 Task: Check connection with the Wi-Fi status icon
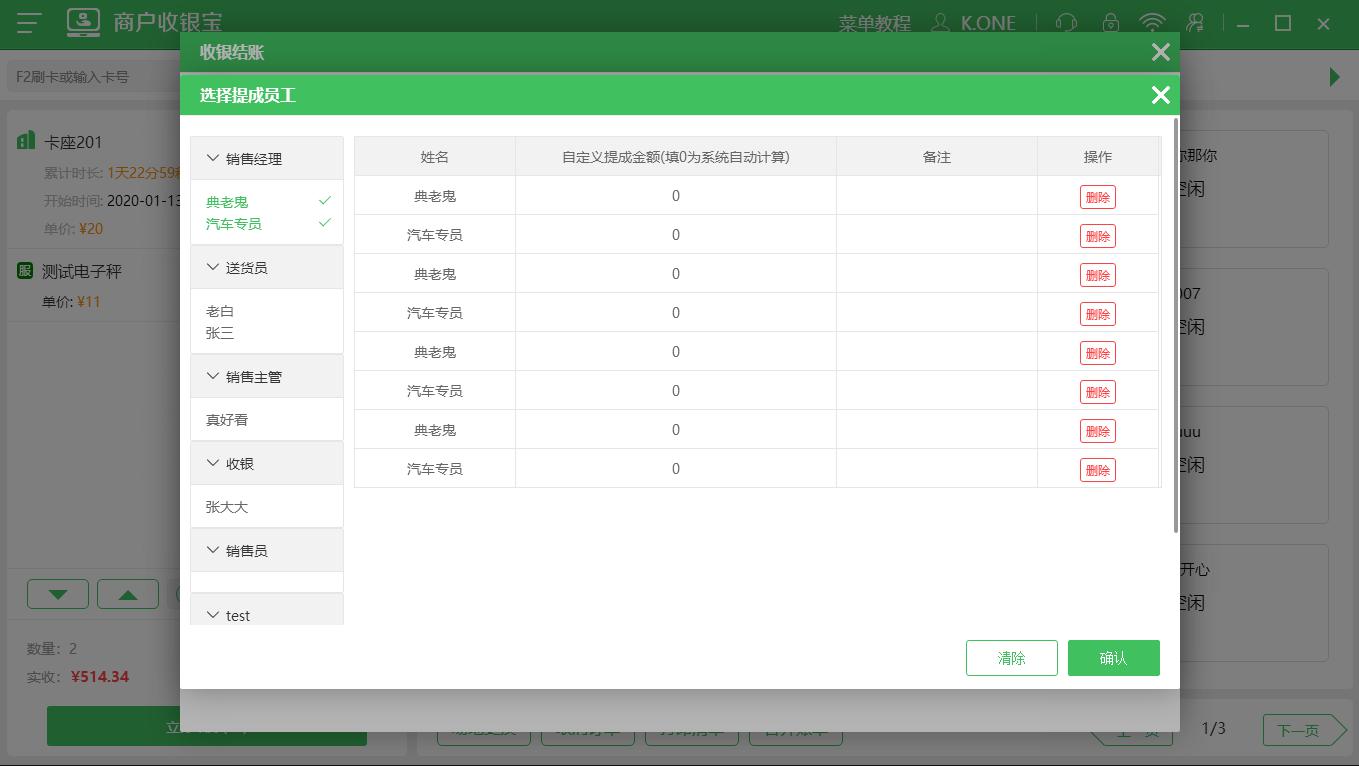[x=1152, y=22]
